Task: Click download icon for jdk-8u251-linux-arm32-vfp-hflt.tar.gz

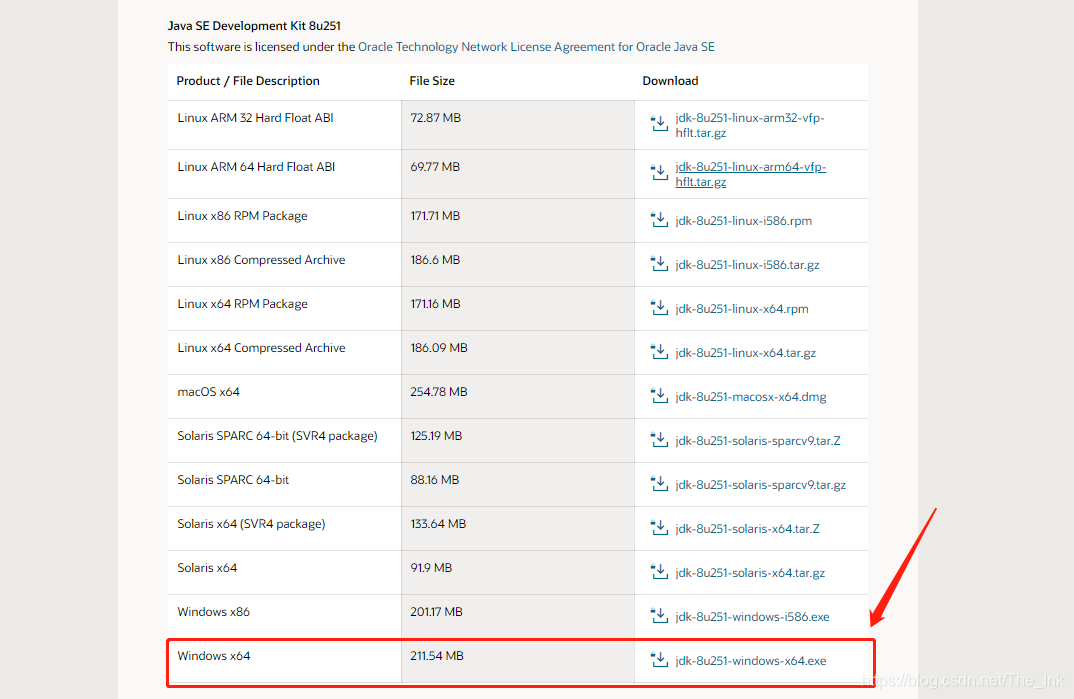Action: 659,123
